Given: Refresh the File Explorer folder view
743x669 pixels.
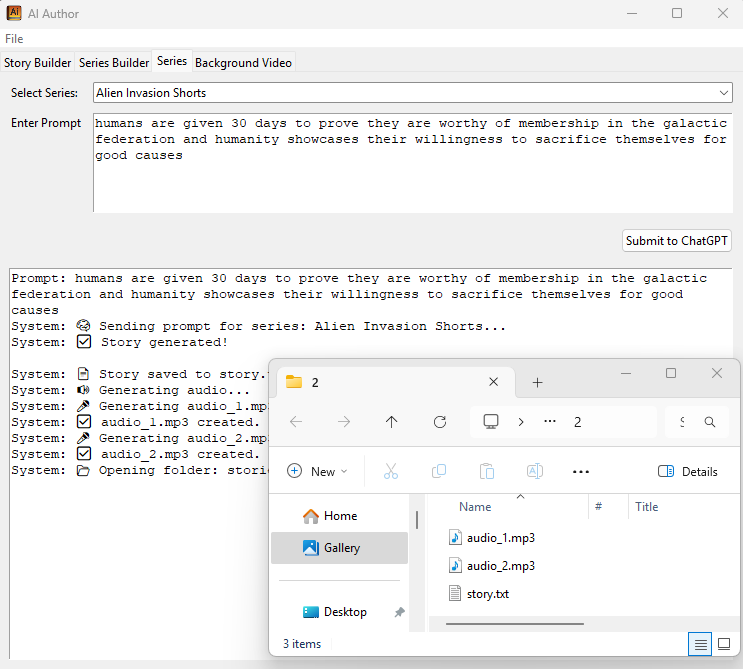Looking at the screenshot, I should pyautogui.click(x=440, y=422).
